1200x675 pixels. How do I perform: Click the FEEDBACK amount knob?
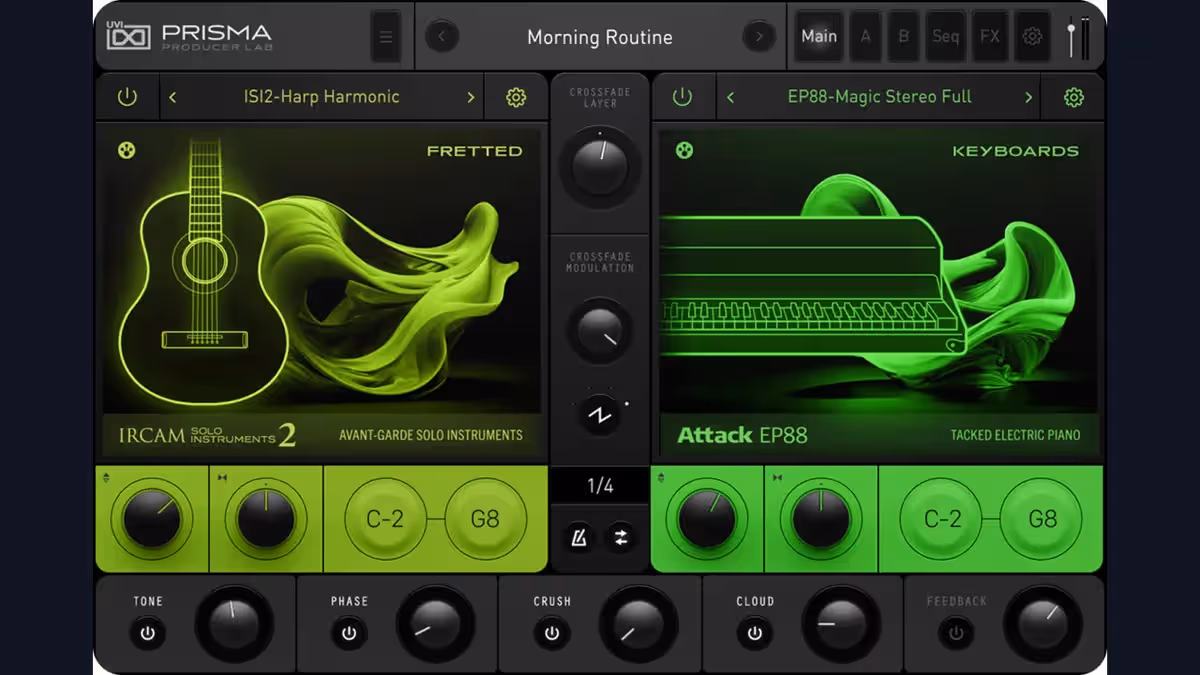click(1043, 624)
